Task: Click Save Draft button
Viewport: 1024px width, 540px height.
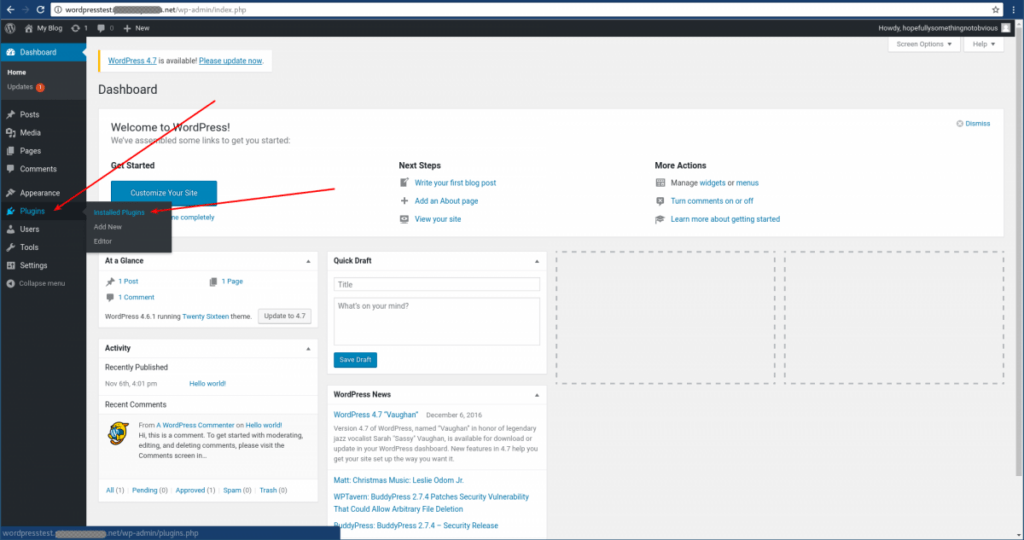Action: tap(355, 360)
